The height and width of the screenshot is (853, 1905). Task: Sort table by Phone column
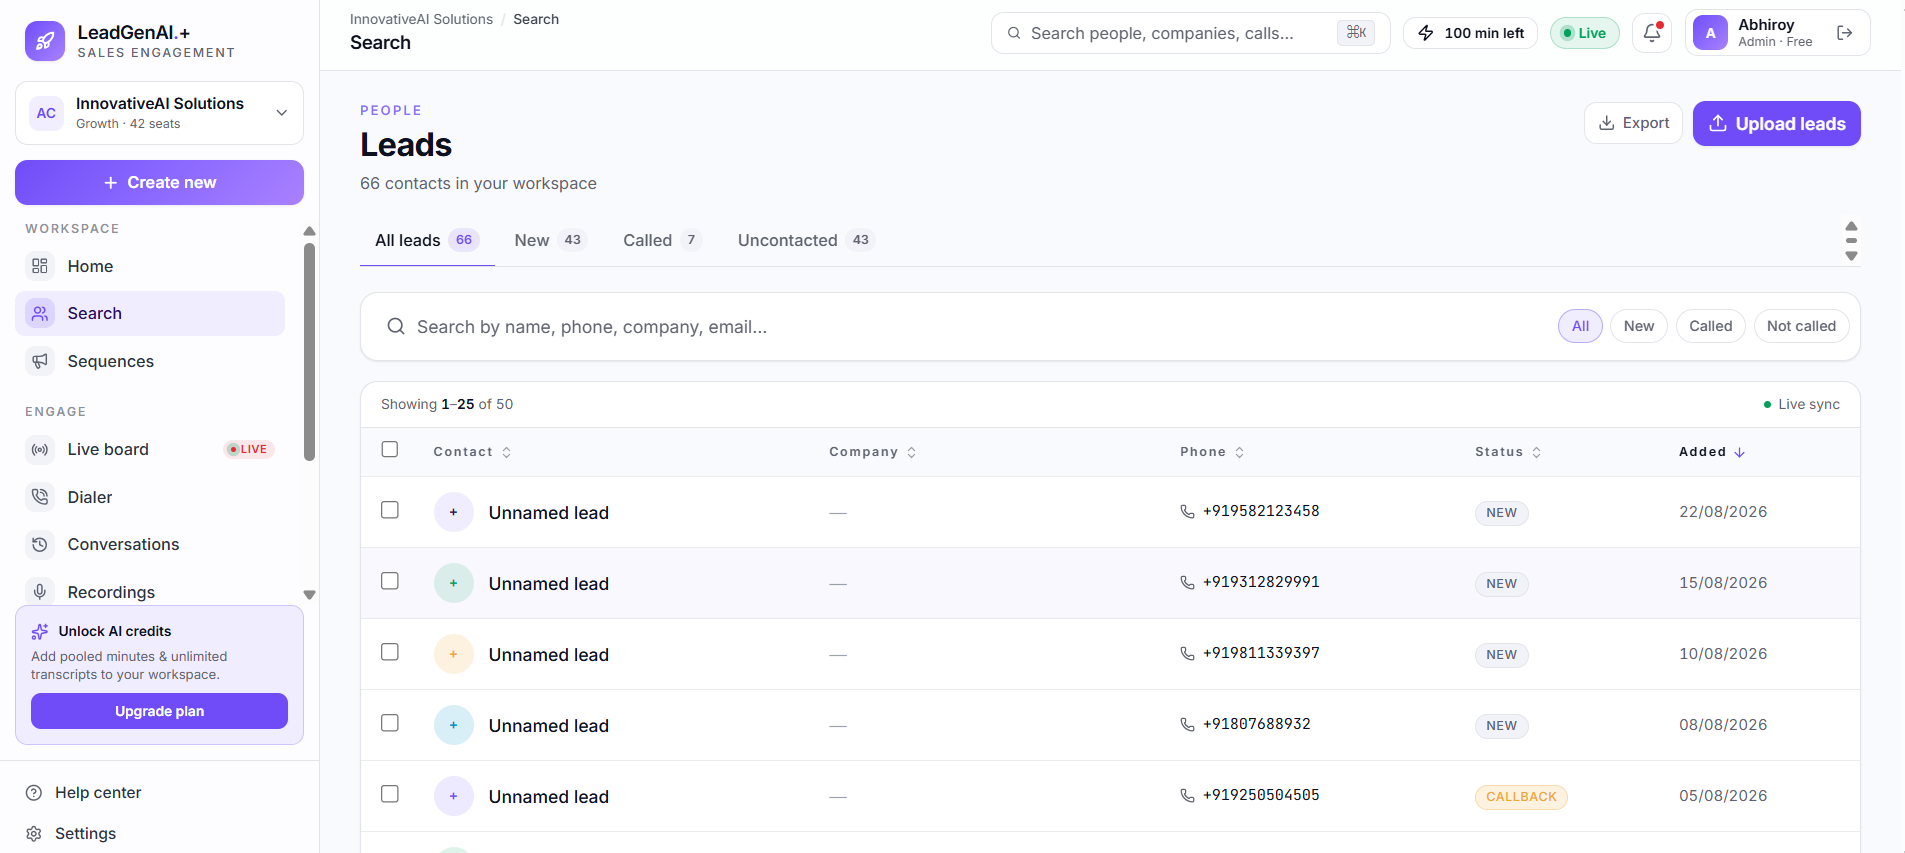(x=1212, y=452)
